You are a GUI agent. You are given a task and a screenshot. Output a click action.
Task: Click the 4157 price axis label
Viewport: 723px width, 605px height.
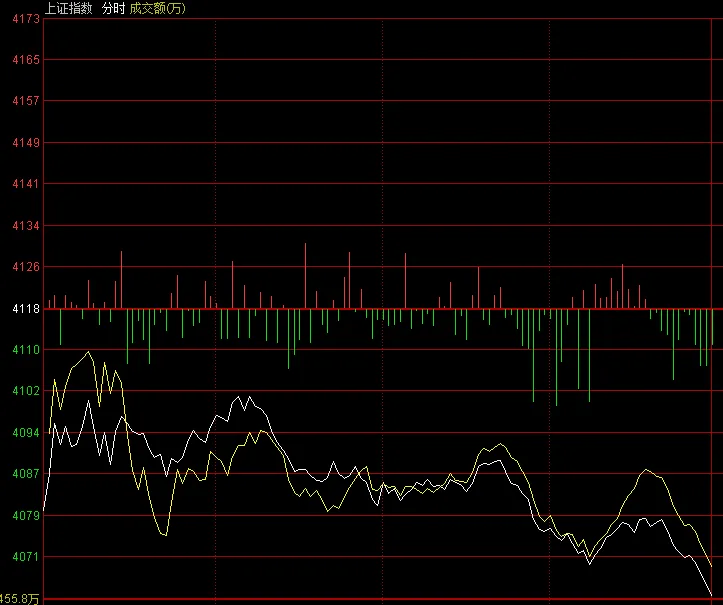tap(26, 101)
